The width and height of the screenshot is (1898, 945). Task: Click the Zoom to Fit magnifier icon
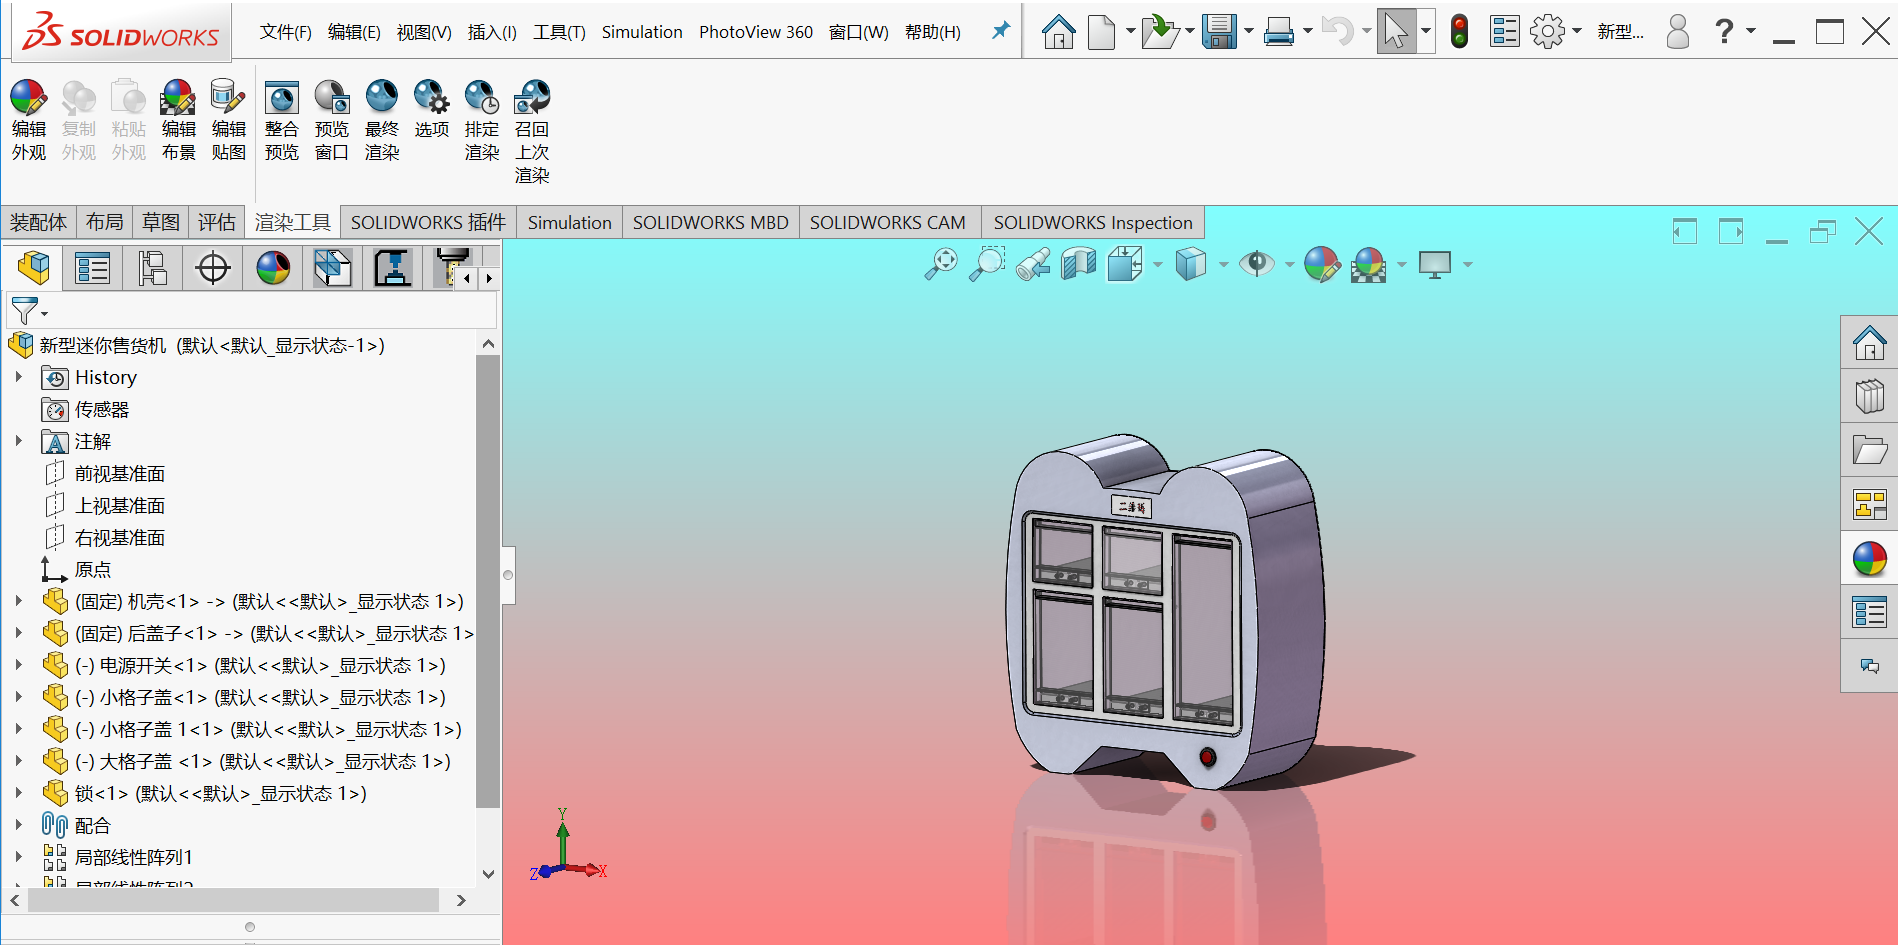pyautogui.click(x=940, y=264)
